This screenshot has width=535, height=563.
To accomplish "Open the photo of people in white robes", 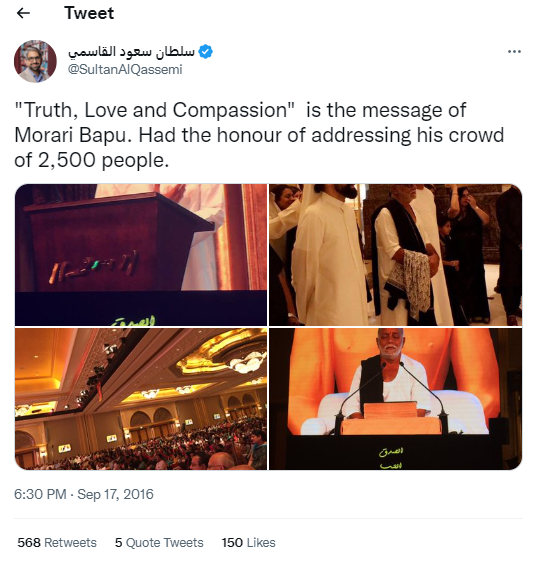I will (x=396, y=255).
